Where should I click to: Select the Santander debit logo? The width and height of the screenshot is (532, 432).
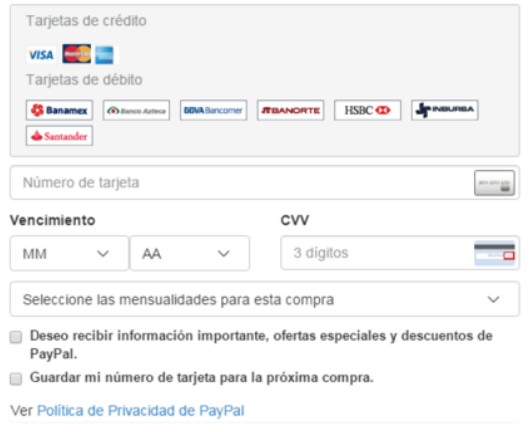tap(59, 136)
